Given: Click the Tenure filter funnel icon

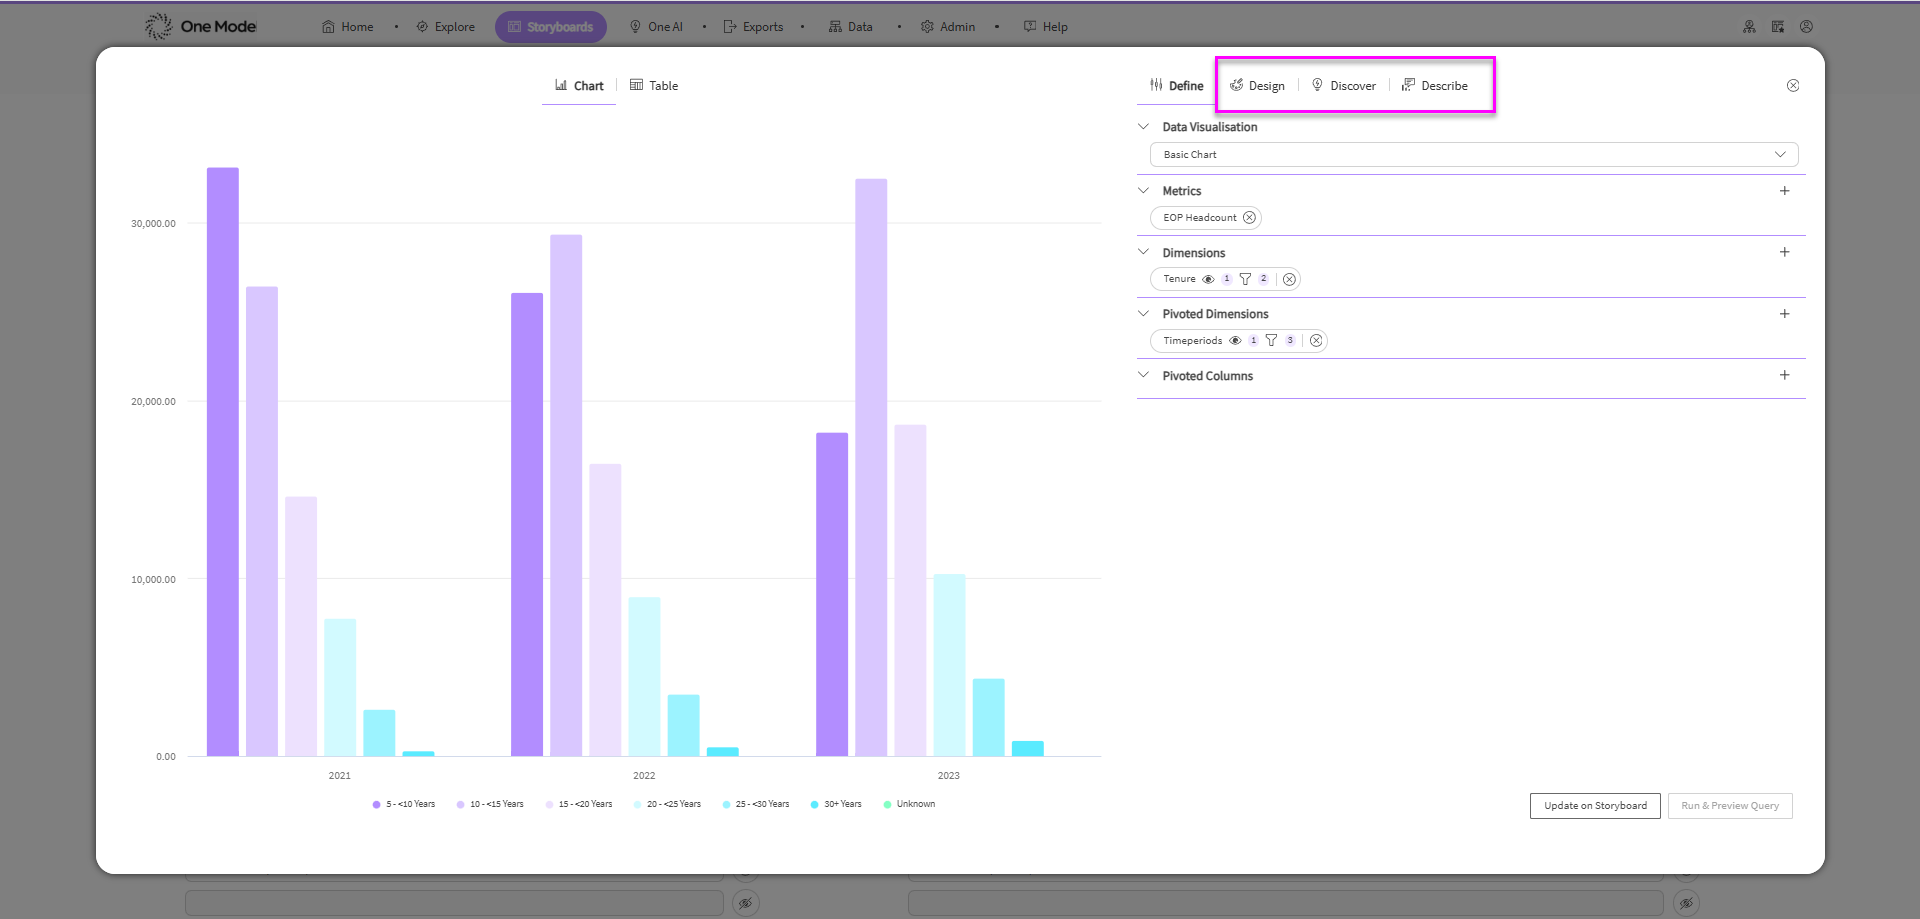Looking at the screenshot, I should 1245,280.
